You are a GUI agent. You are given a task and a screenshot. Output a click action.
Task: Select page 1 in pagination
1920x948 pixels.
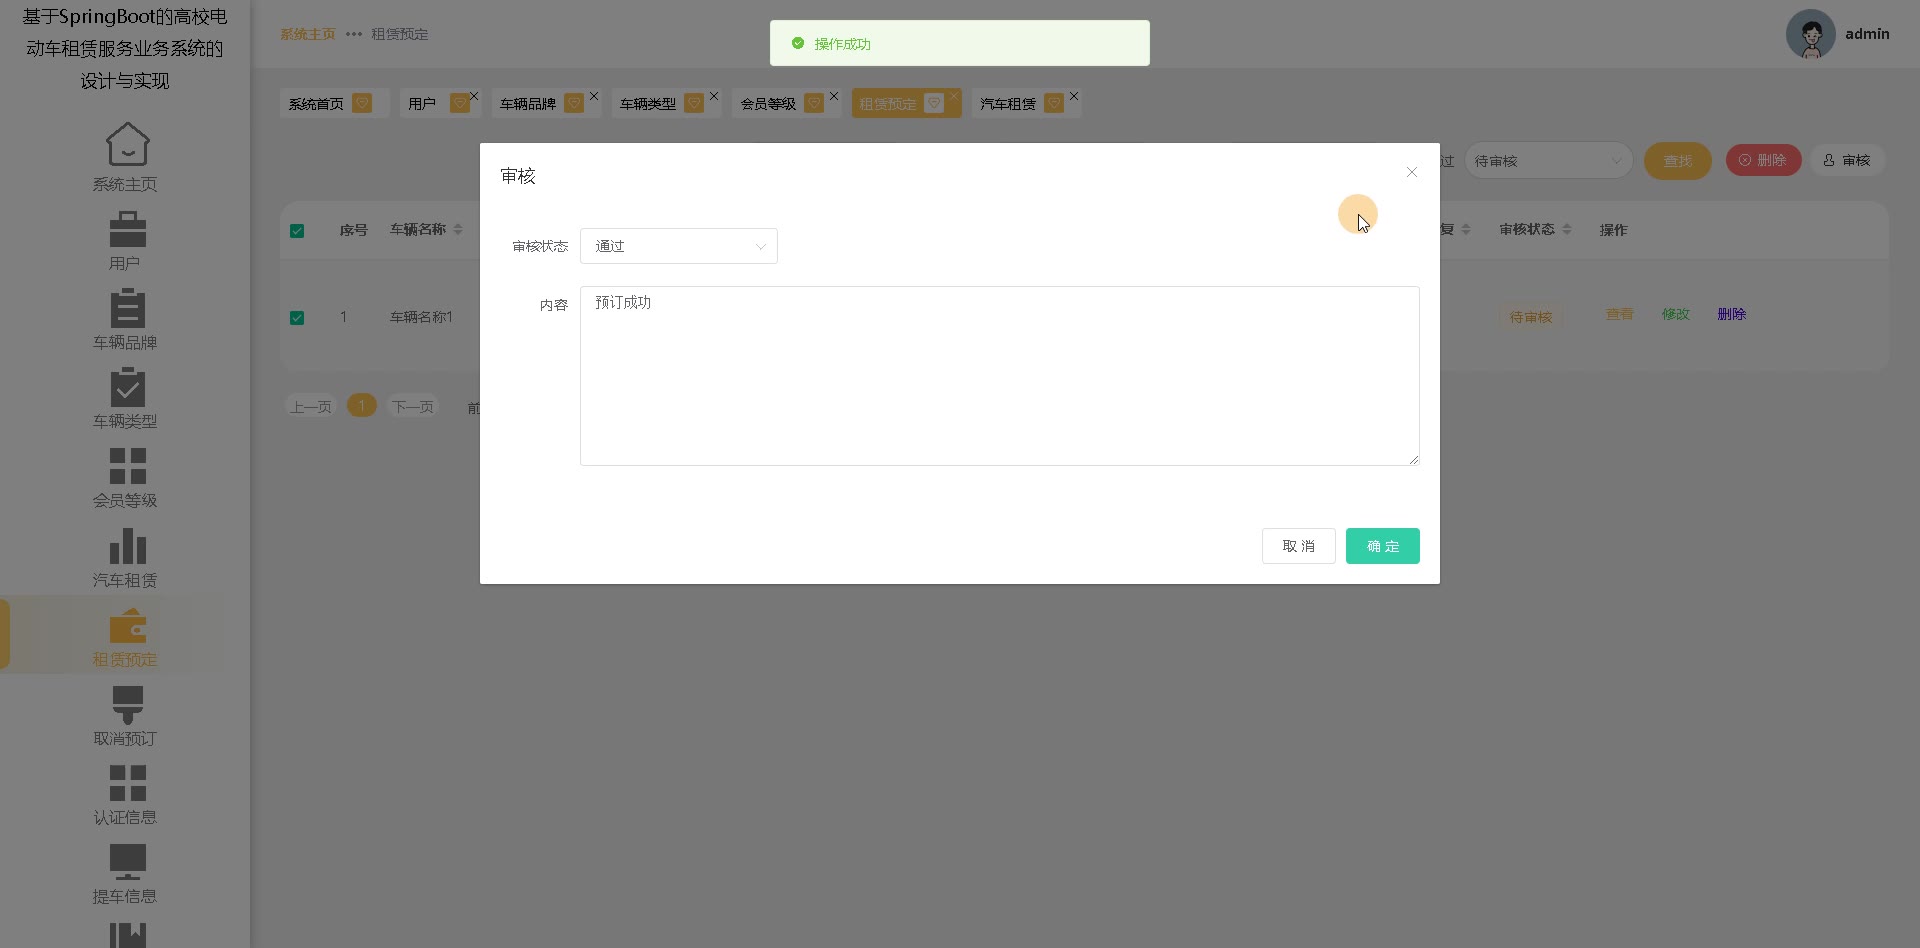click(x=362, y=406)
